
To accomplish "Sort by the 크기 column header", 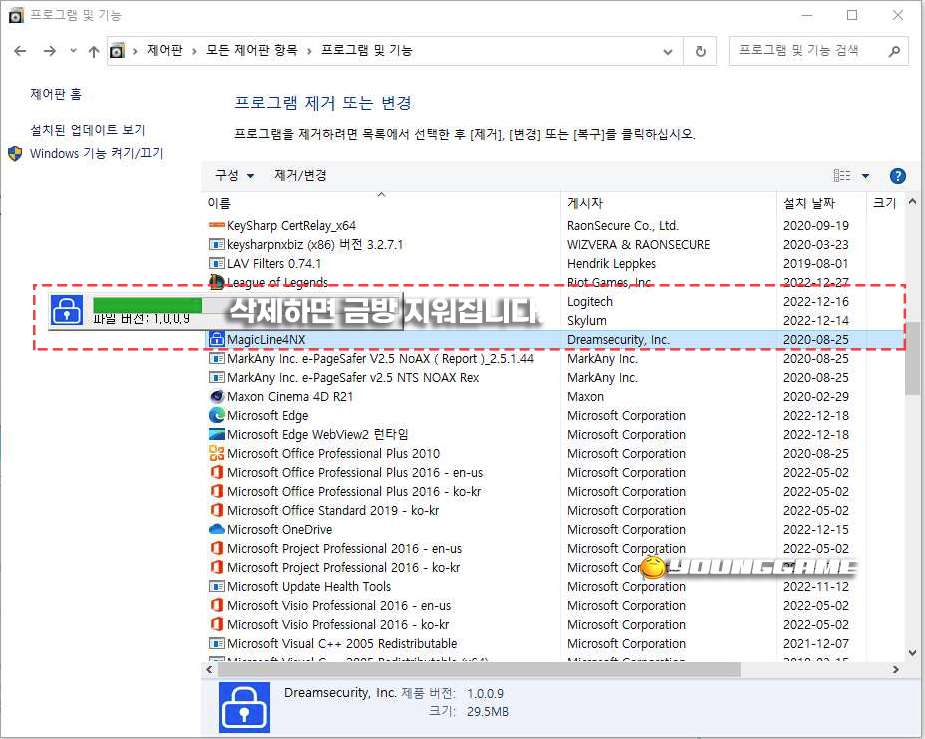I will 884,203.
